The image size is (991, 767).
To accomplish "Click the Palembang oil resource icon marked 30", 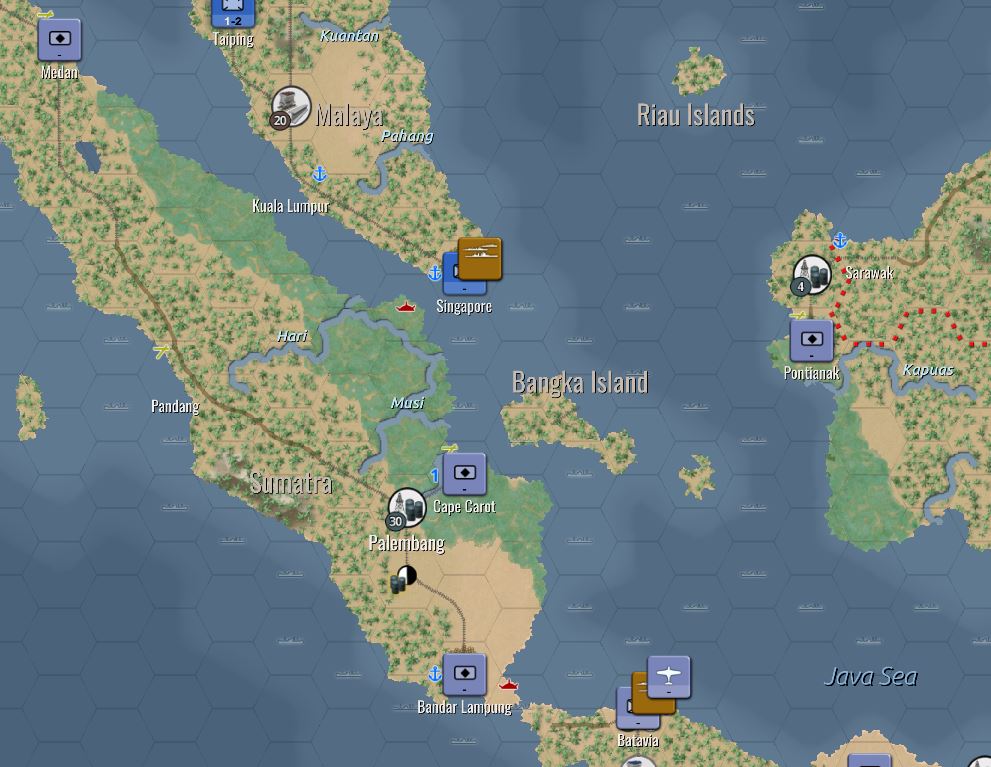I will click(x=406, y=509).
